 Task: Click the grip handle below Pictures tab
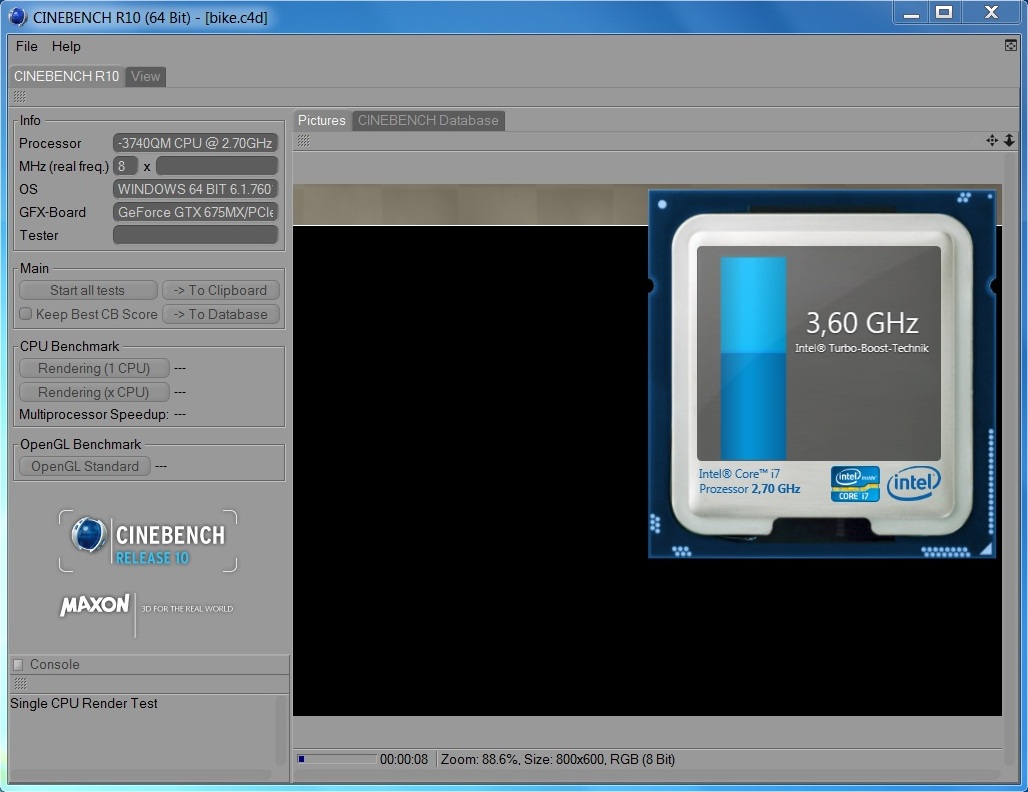304,141
